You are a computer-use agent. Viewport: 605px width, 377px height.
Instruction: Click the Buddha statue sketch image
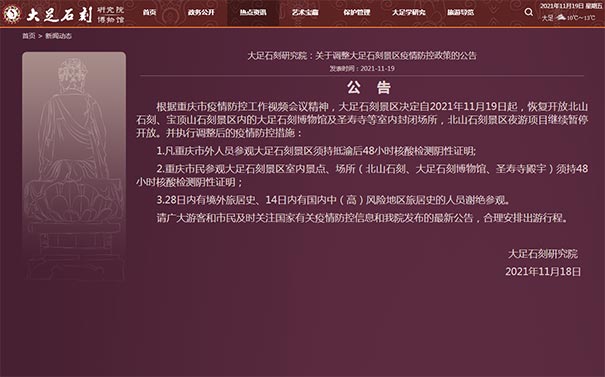click(x=74, y=167)
